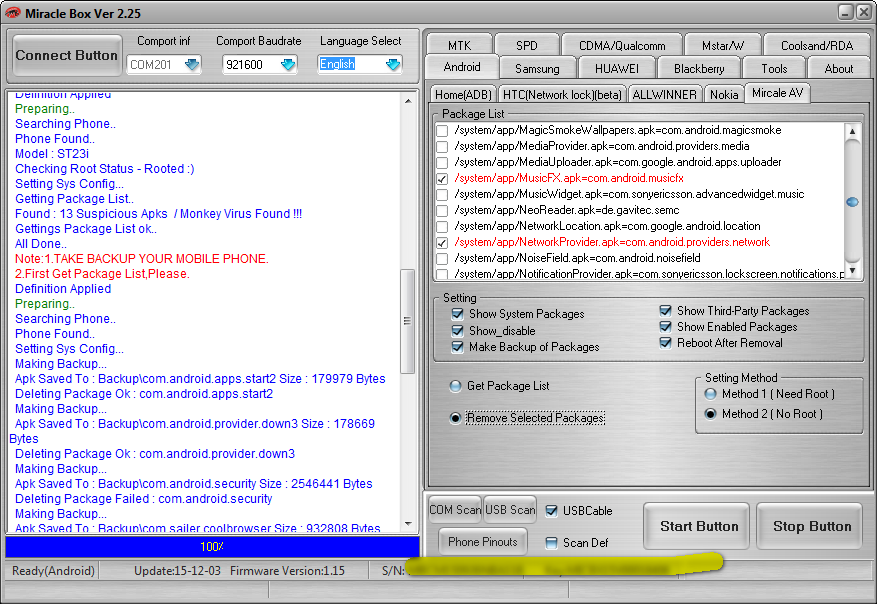Select the HUAWEI tab
The width and height of the screenshot is (877, 604).
616,68
